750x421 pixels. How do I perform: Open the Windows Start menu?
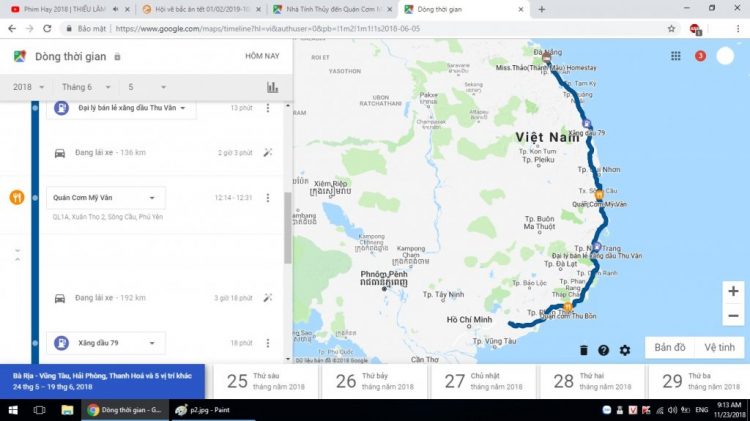pyautogui.click(x=13, y=410)
